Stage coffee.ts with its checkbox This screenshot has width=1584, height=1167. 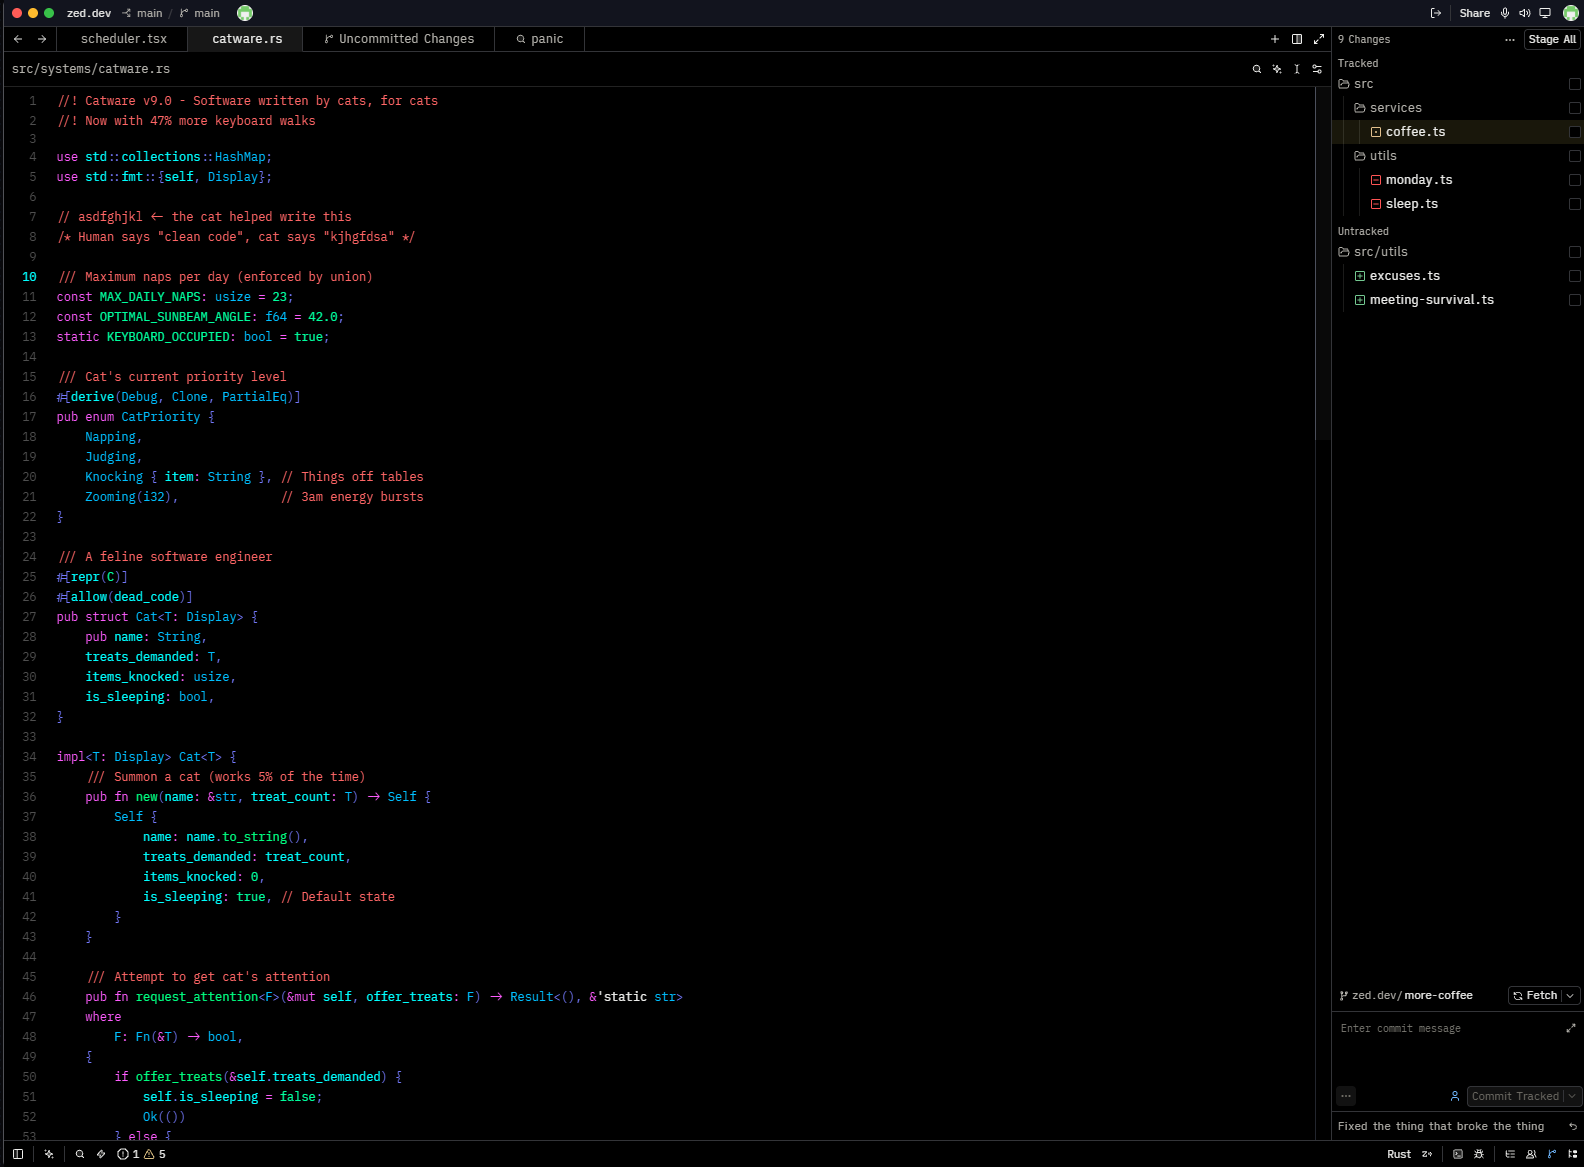(1575, 132)
